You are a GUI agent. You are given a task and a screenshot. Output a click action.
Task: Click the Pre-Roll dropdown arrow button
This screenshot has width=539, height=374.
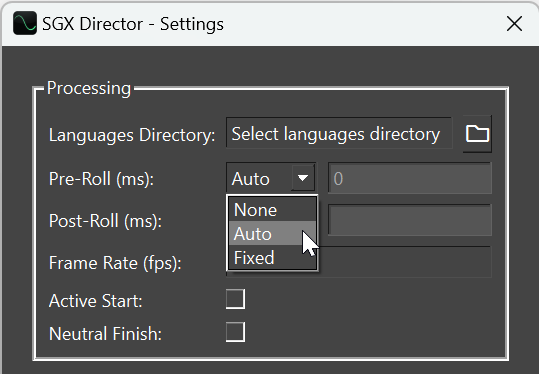pyautogui.click(x=302, y=178)
